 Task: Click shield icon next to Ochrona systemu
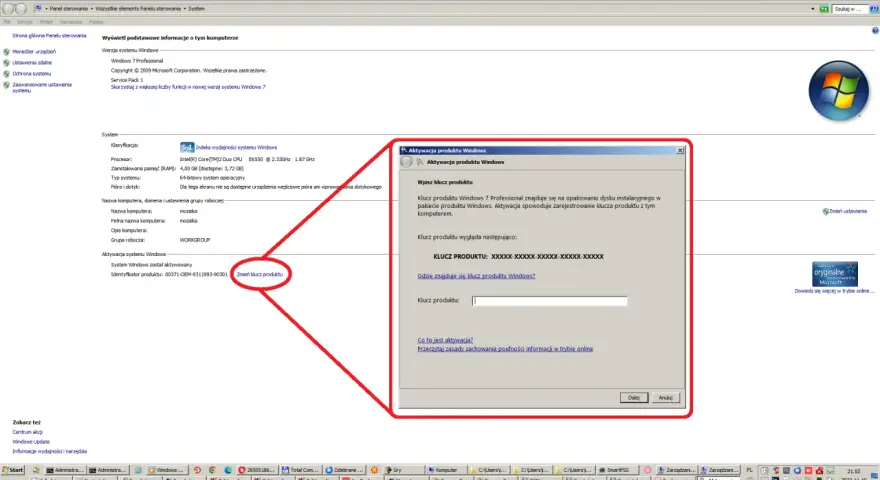[x=7, y=74]
